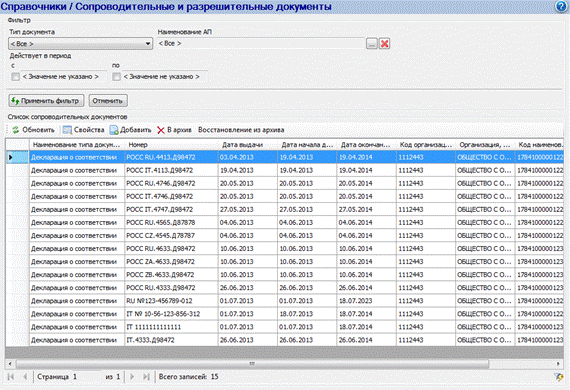Click the Отменить button
The image size is (570, 390).
pos(108,101)
